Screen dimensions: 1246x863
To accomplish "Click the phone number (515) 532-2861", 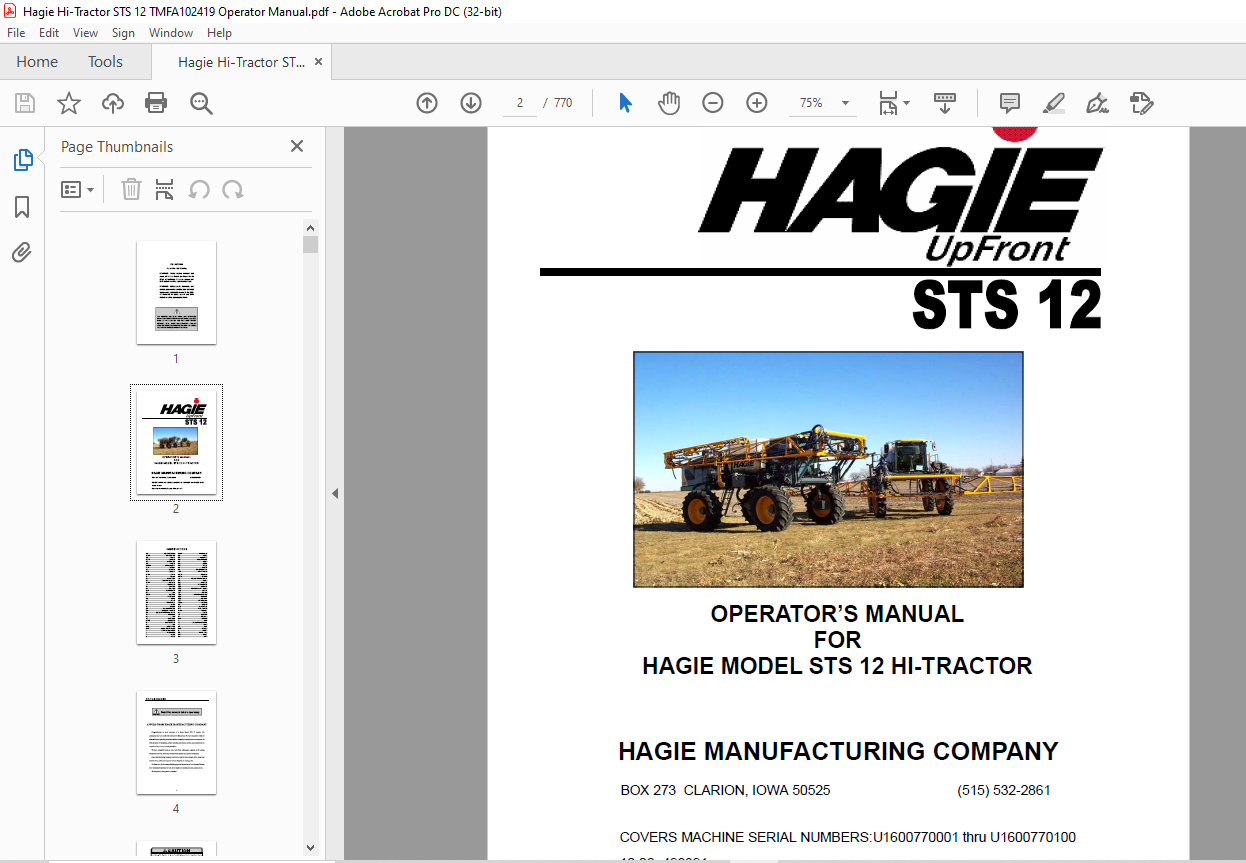I will pyautogui.click(x=1003, y=790).
